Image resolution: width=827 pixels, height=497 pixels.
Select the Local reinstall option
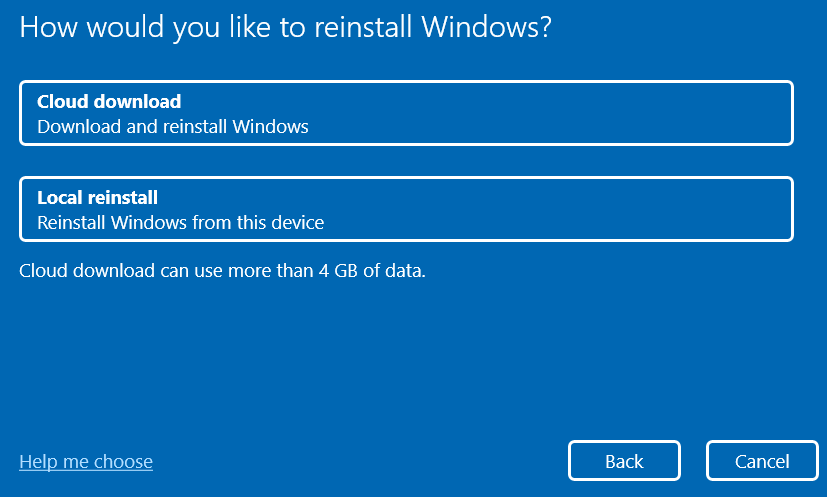click(406, 209)
